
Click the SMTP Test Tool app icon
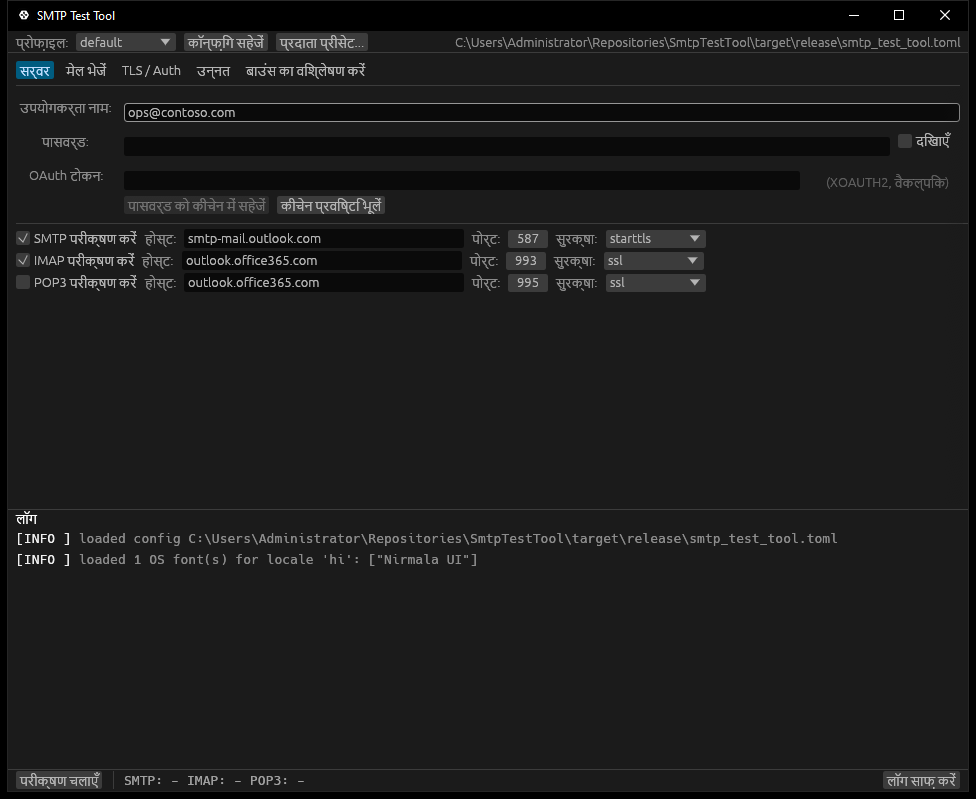(24, 15)
